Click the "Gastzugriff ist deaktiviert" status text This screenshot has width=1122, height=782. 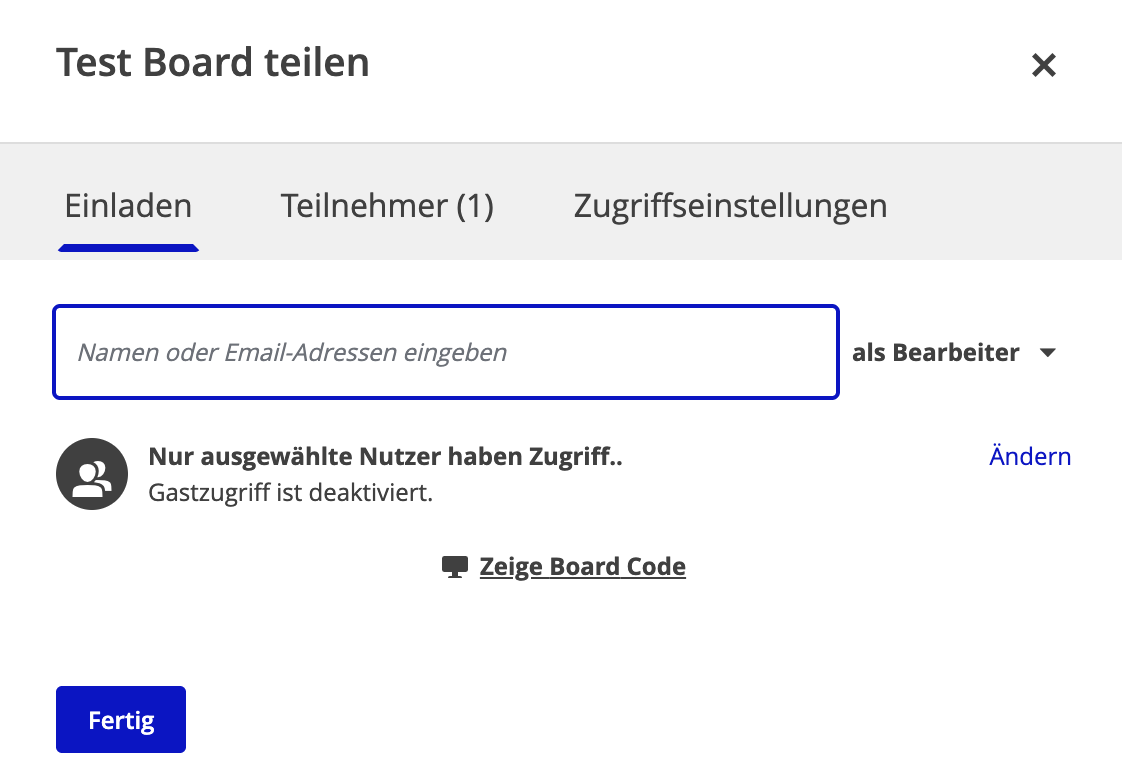pos(290,493)
